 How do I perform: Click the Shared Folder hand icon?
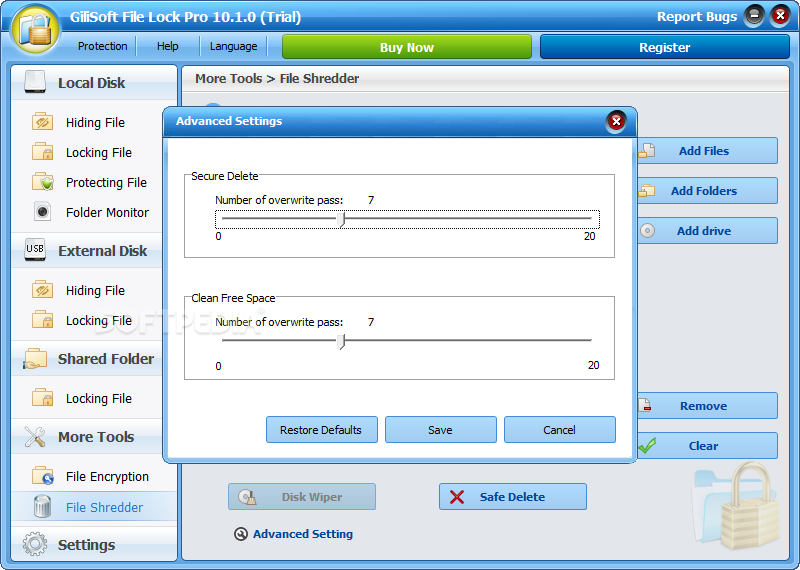tap(35, 359)
